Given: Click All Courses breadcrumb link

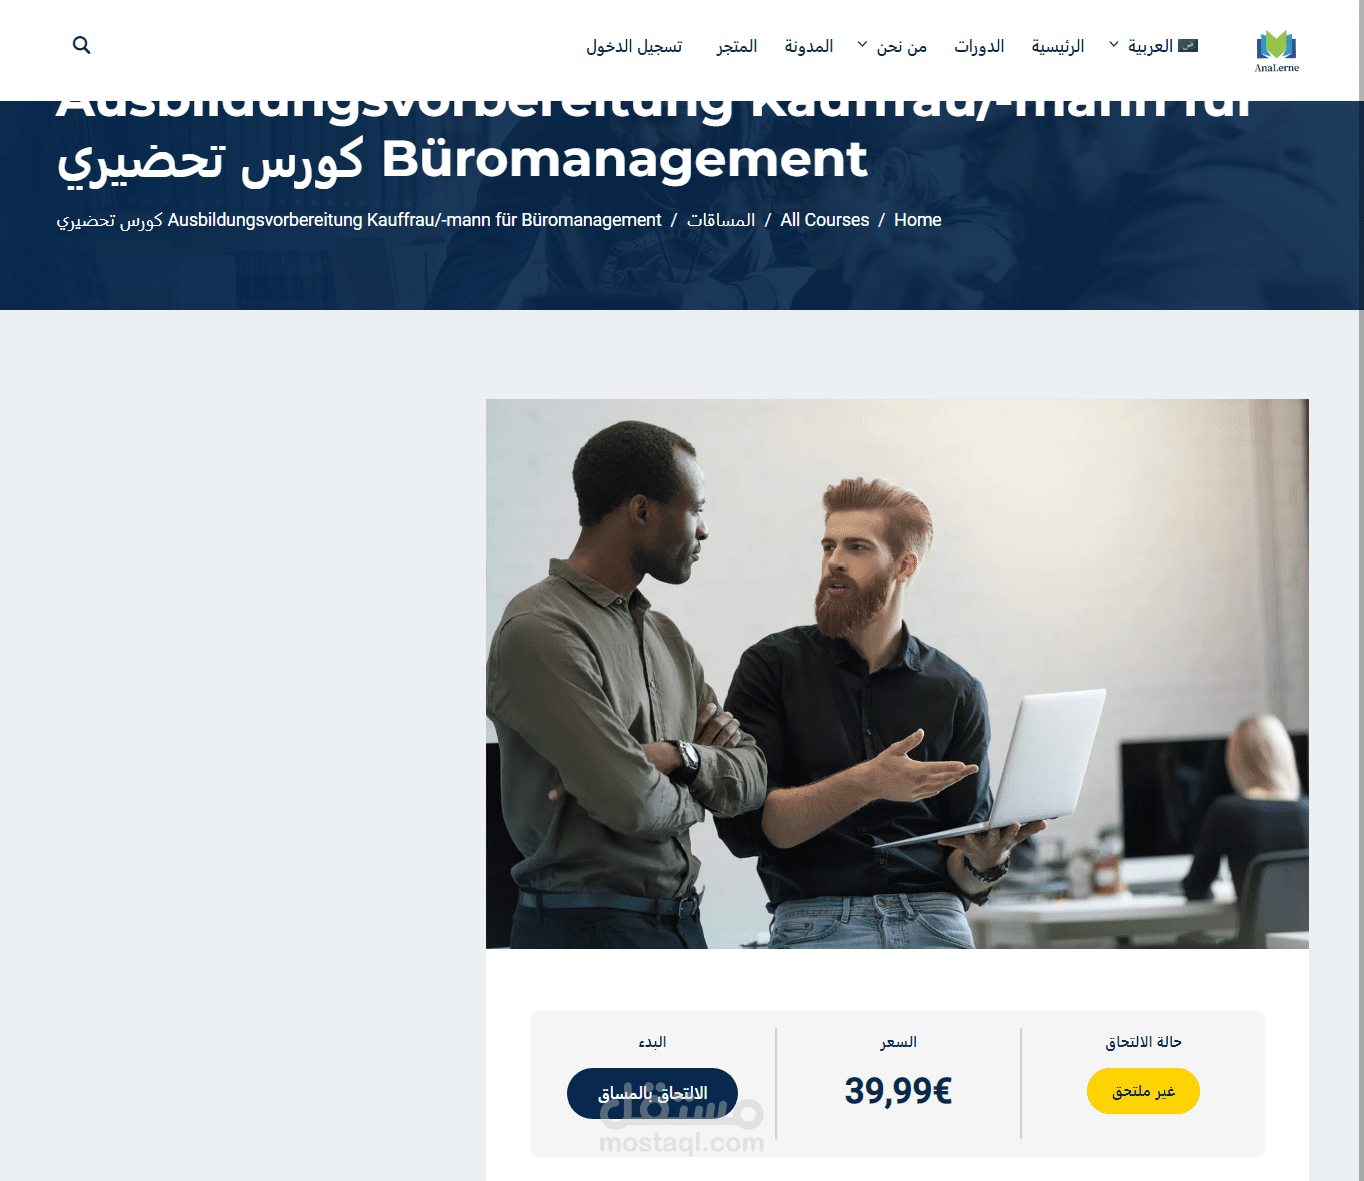Looking at the screenshot, I should click(825, 220).
